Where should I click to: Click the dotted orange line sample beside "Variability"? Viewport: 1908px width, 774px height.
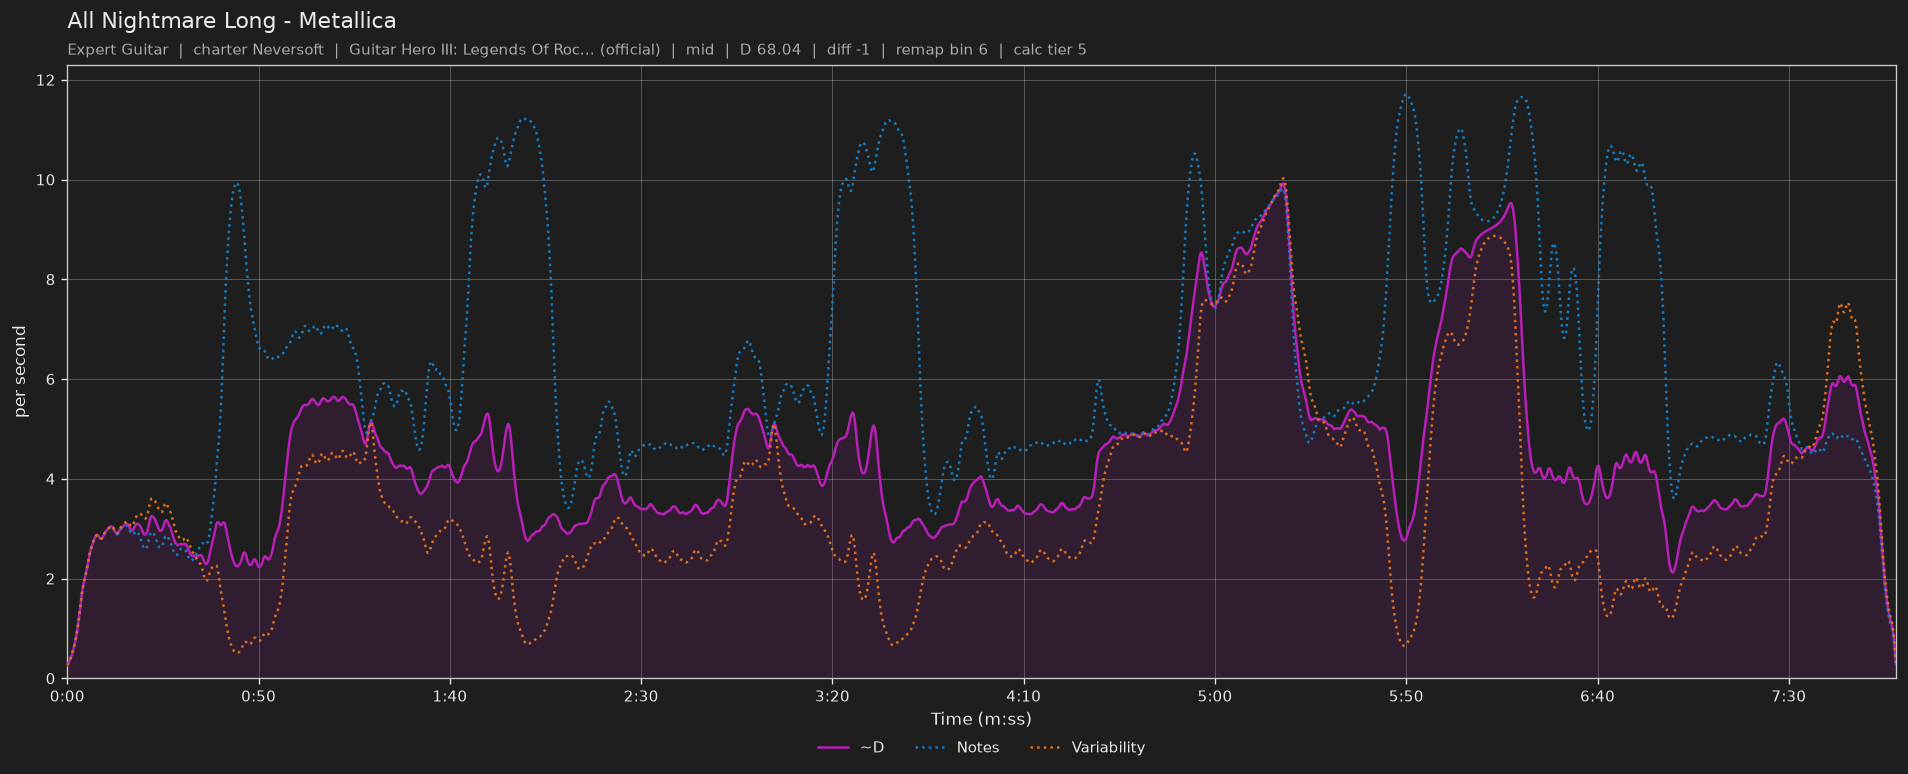click(1044, 748)
